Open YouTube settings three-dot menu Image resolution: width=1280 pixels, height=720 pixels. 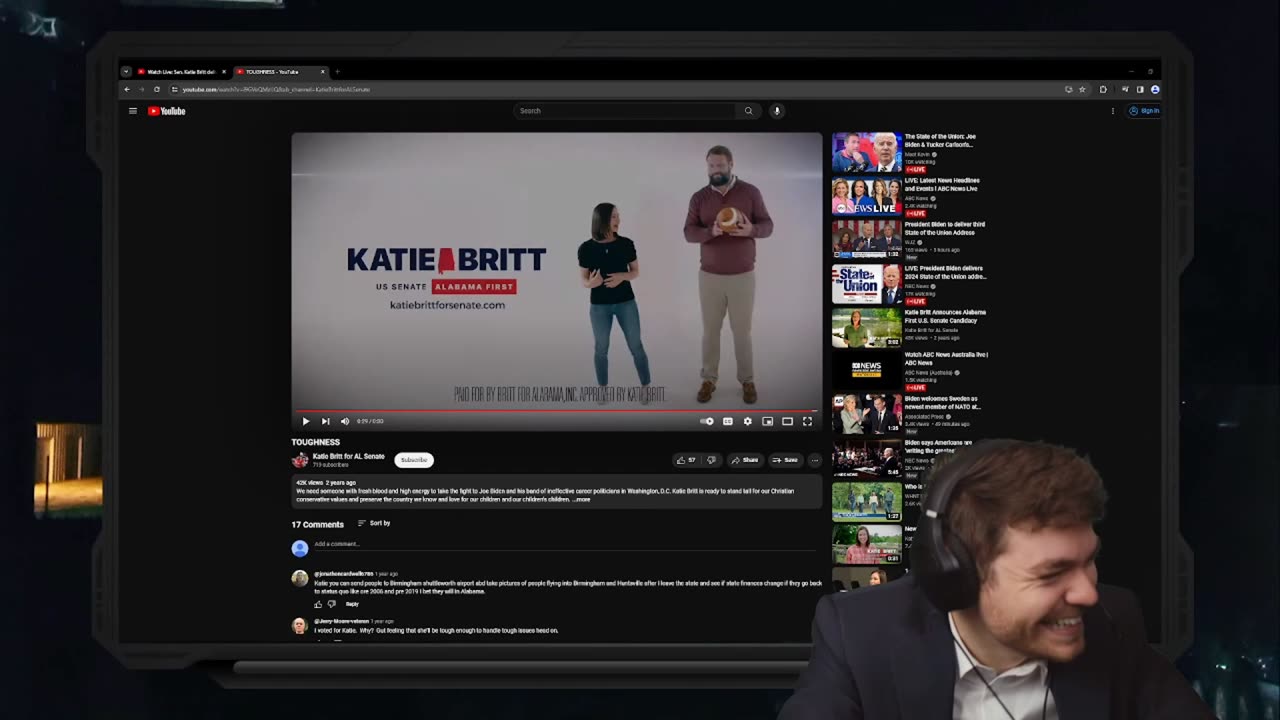click(x=1112, y=111)
